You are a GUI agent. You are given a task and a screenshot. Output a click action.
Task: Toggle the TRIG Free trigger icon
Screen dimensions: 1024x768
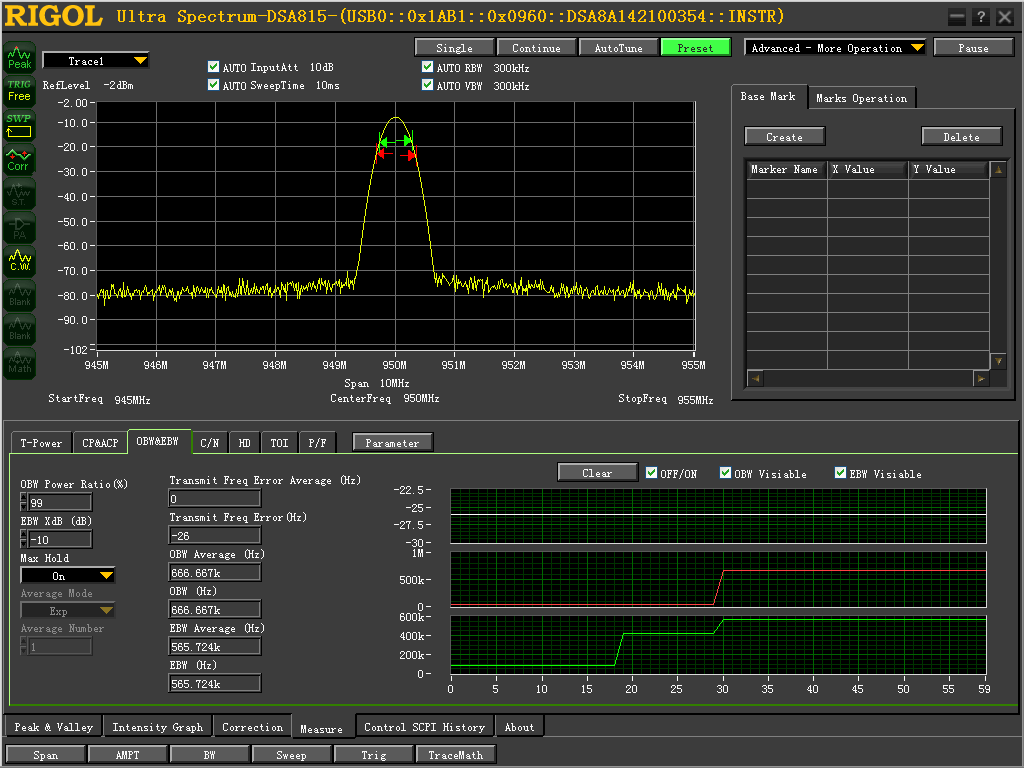pos(19,91)
